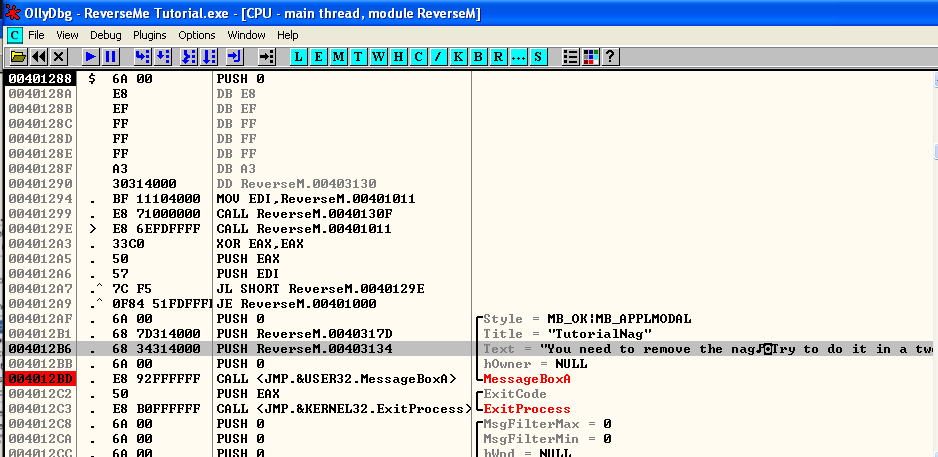Viewport: 938px width, 457px height.
Task: Open Handles window with H button
Action: pyautogui.click(x=398, y=57)
